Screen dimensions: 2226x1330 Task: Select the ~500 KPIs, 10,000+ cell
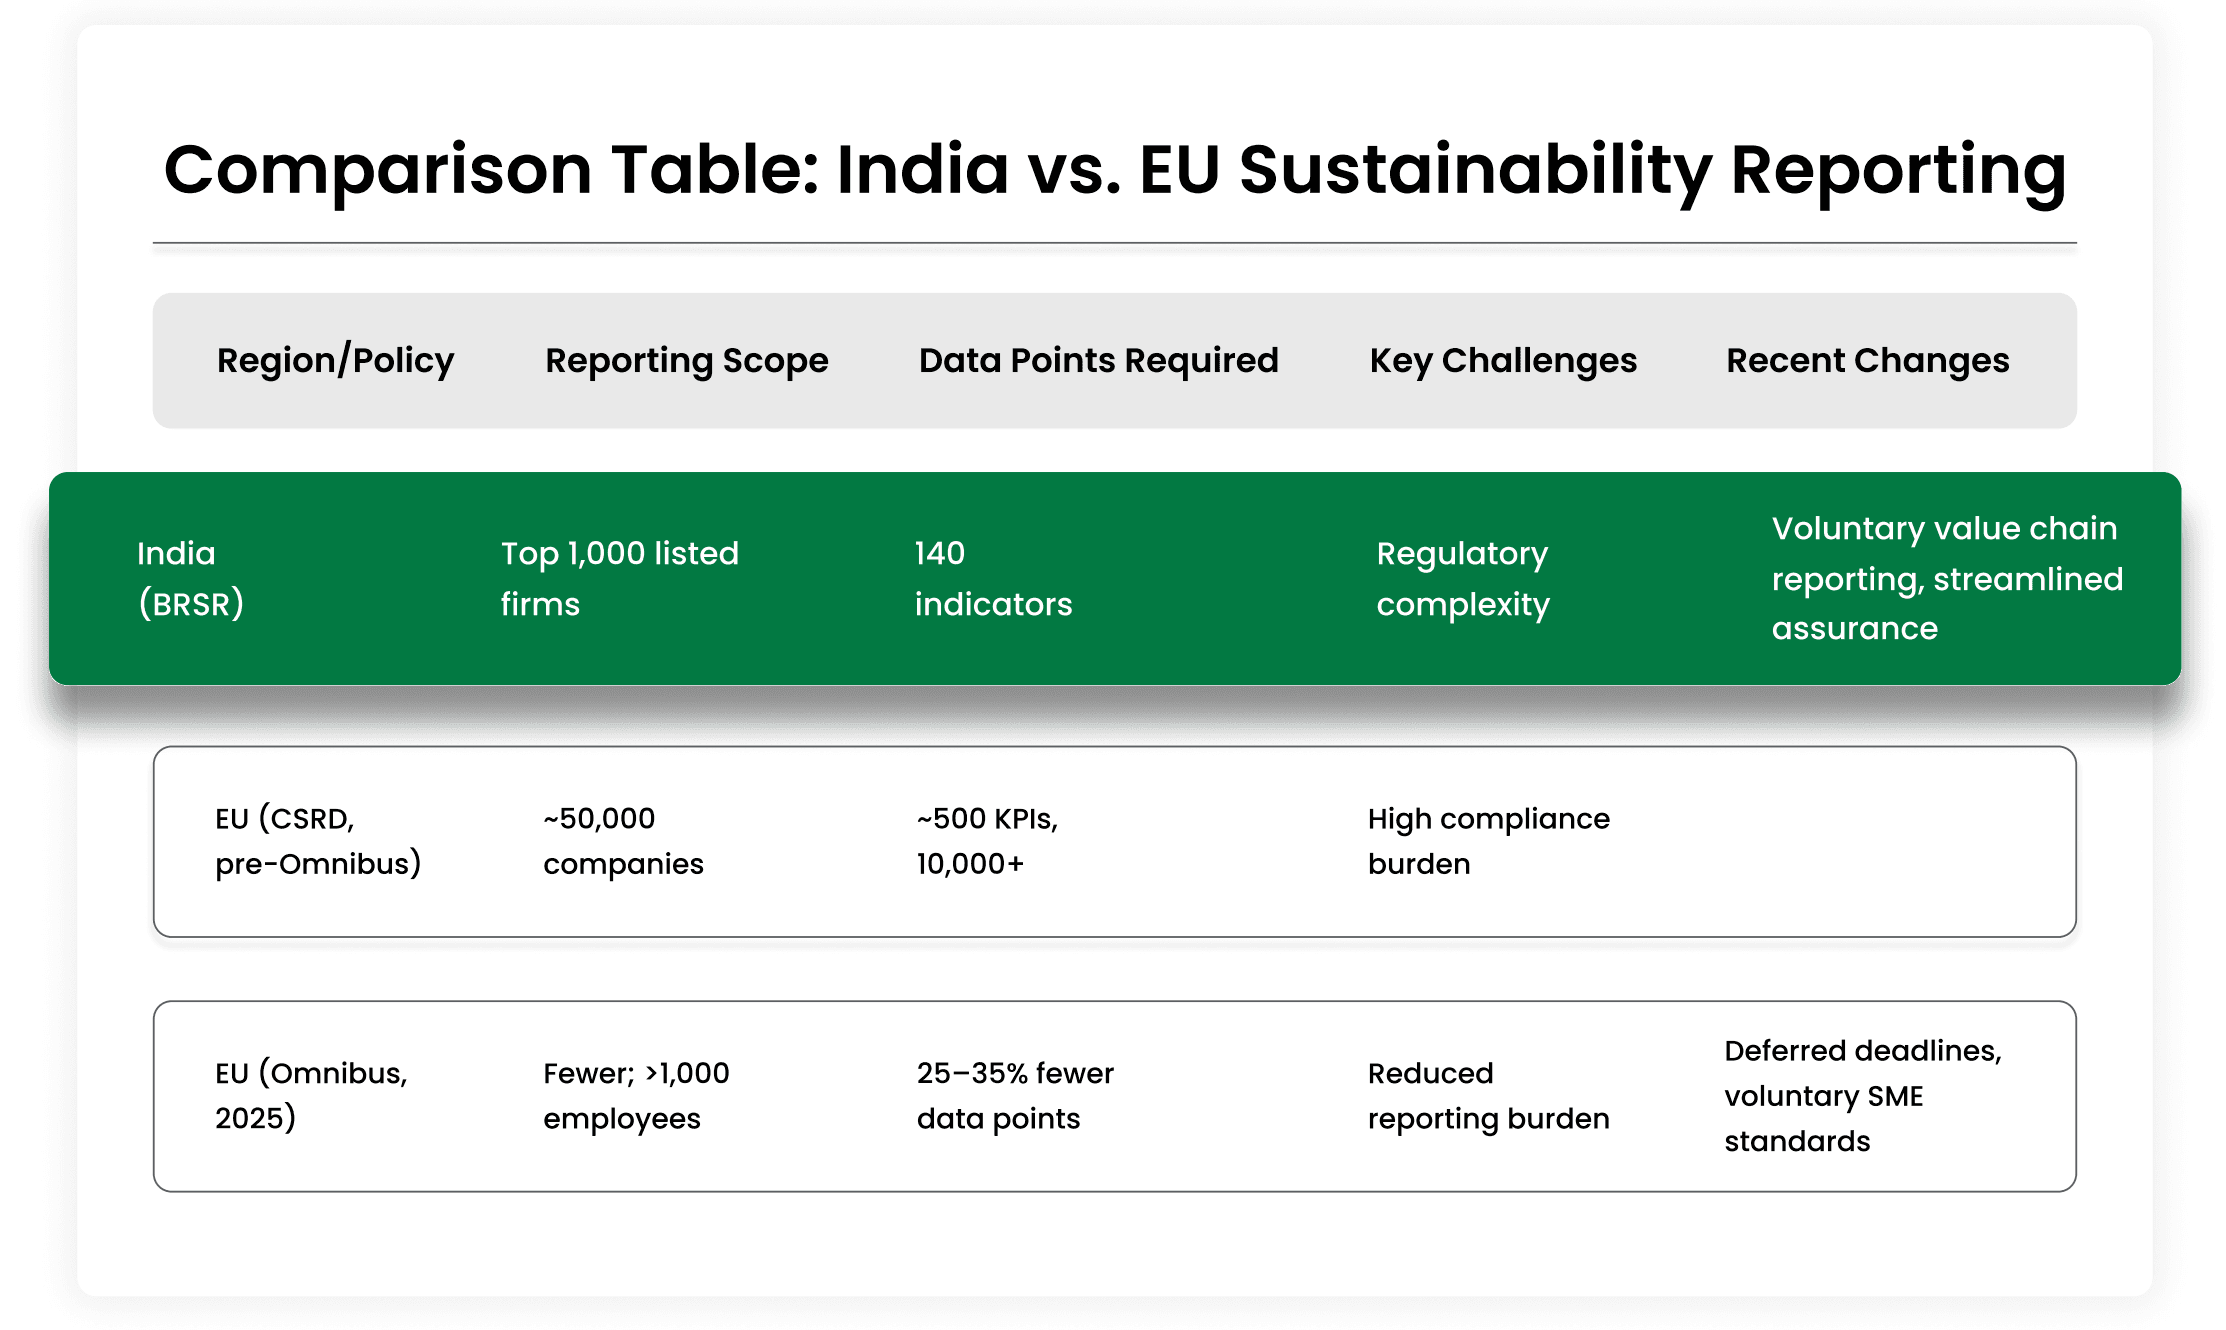coord(987,841)
